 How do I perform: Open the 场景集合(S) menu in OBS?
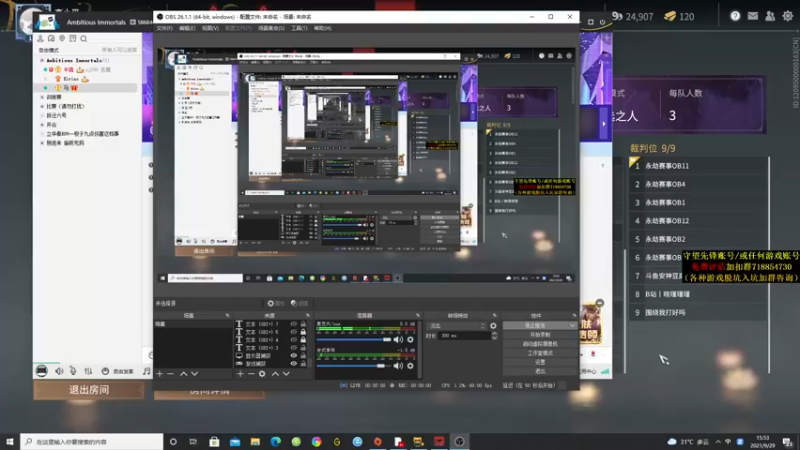[271, 28]
